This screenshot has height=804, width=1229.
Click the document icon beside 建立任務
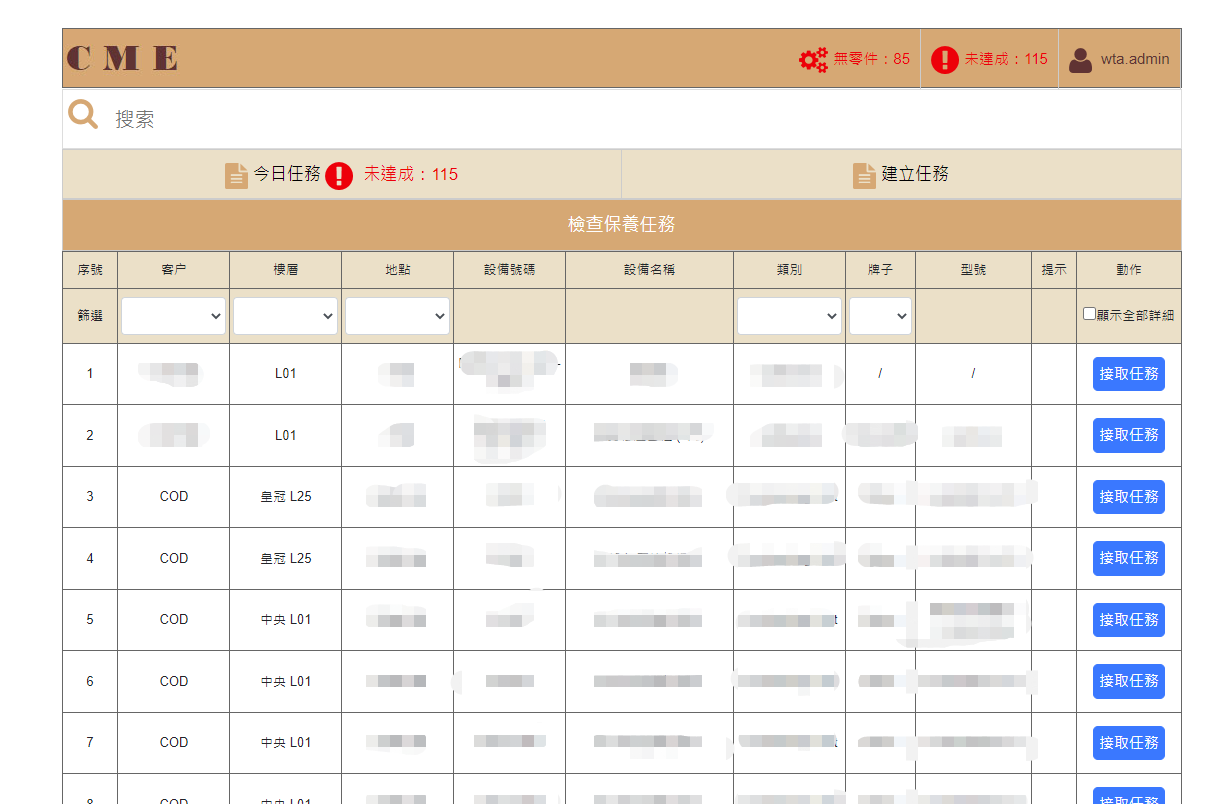click(x=864, y=175)
